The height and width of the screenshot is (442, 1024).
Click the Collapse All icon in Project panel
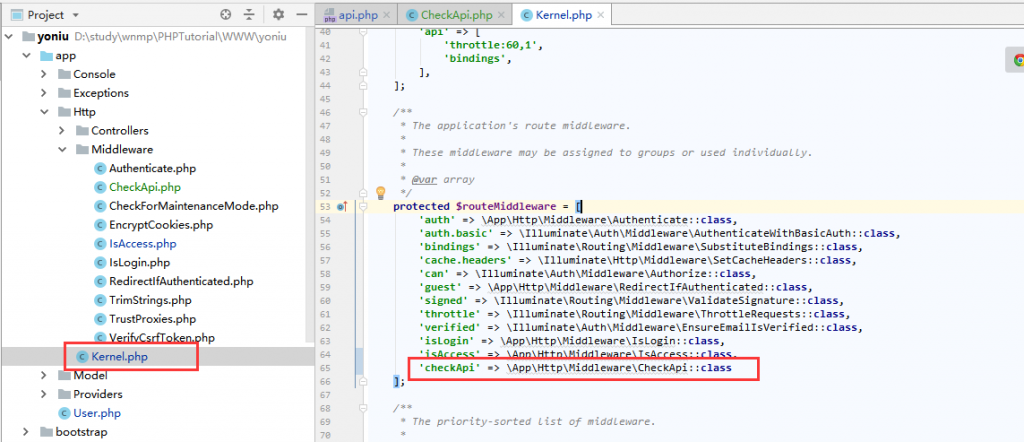[x=251, y=15]
